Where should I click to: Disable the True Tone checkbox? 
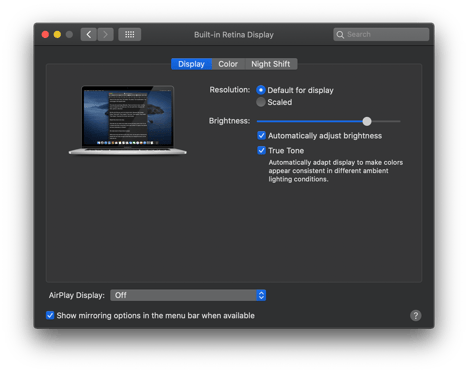tap(262, 150)
